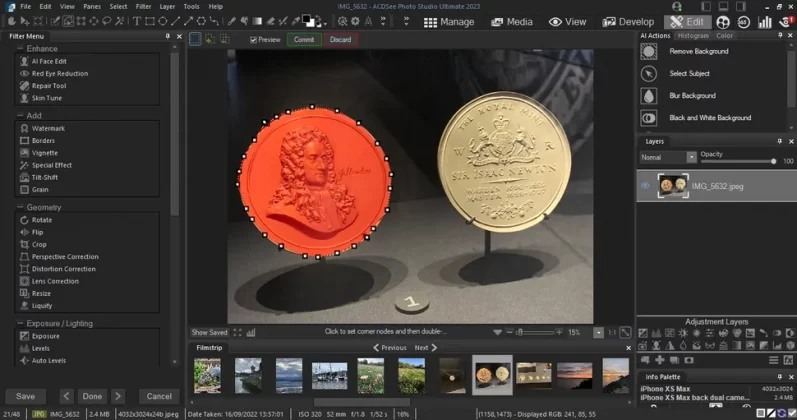This screenshot has width=797, height=420.
Task: Click the Blur Background action icon
Action: click(649, 95)
